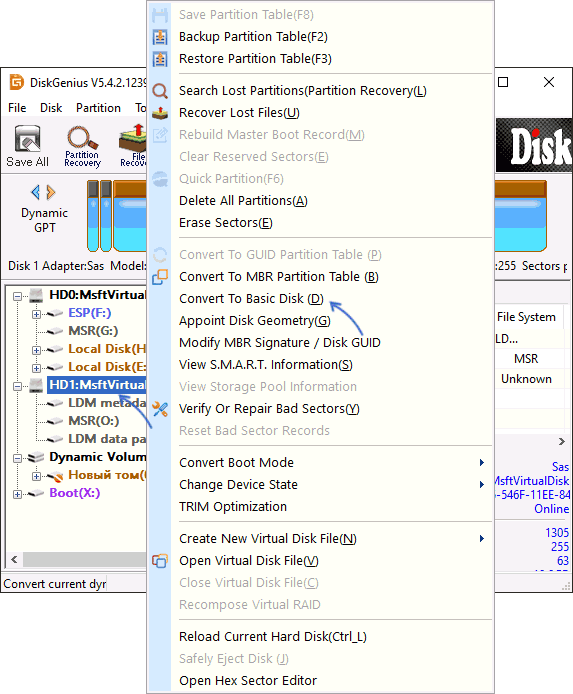Expand the ESP(F:) partition node
The image size is (573, 694).
click(x=36, y=314)
